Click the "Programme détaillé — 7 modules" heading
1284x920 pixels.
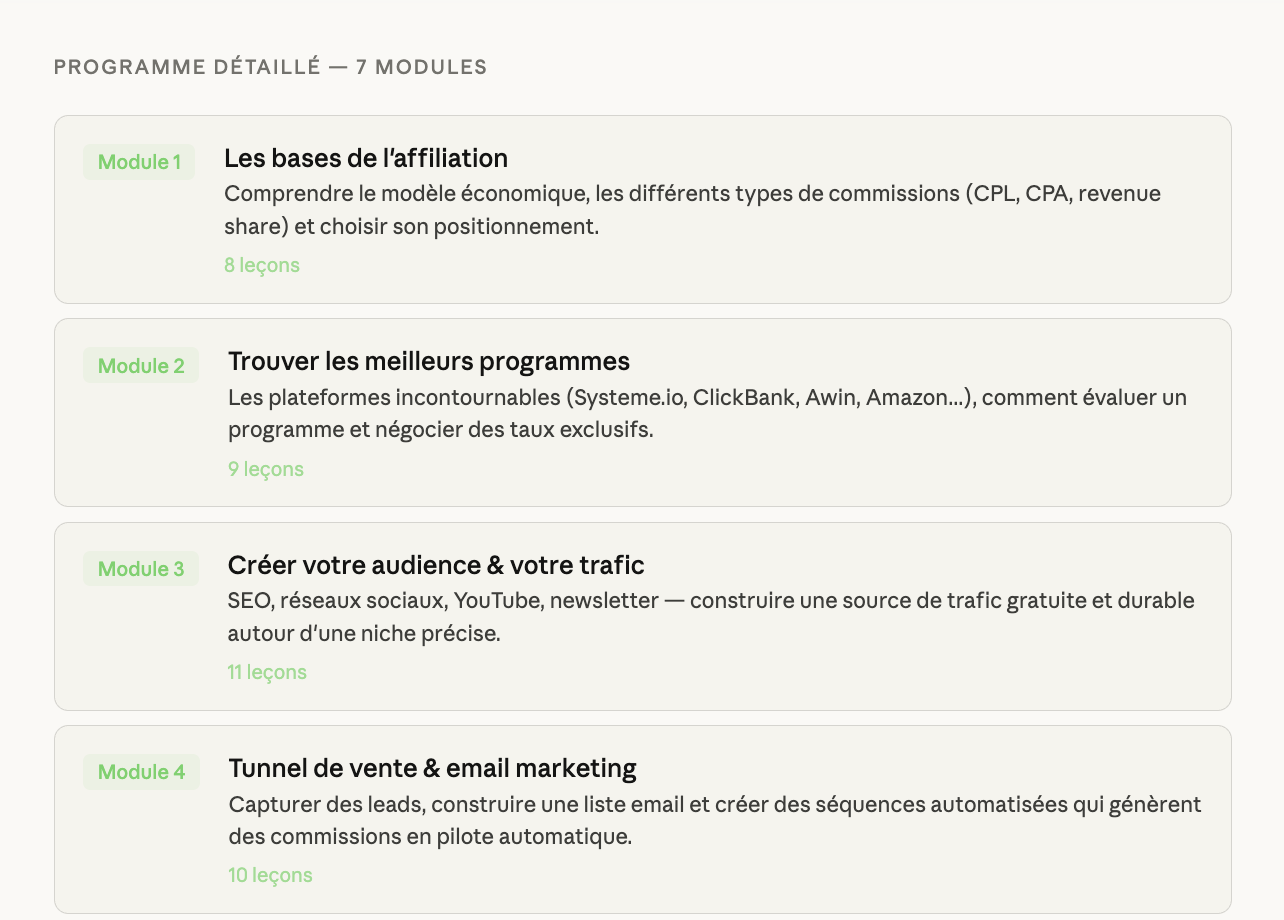coord(270,68)
